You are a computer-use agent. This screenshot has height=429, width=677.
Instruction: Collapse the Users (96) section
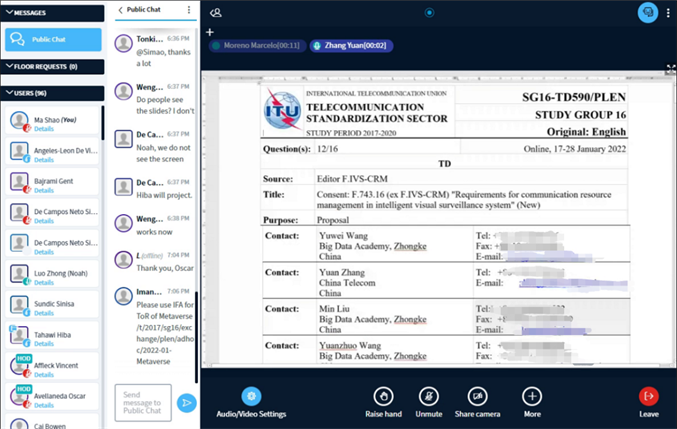52,93
